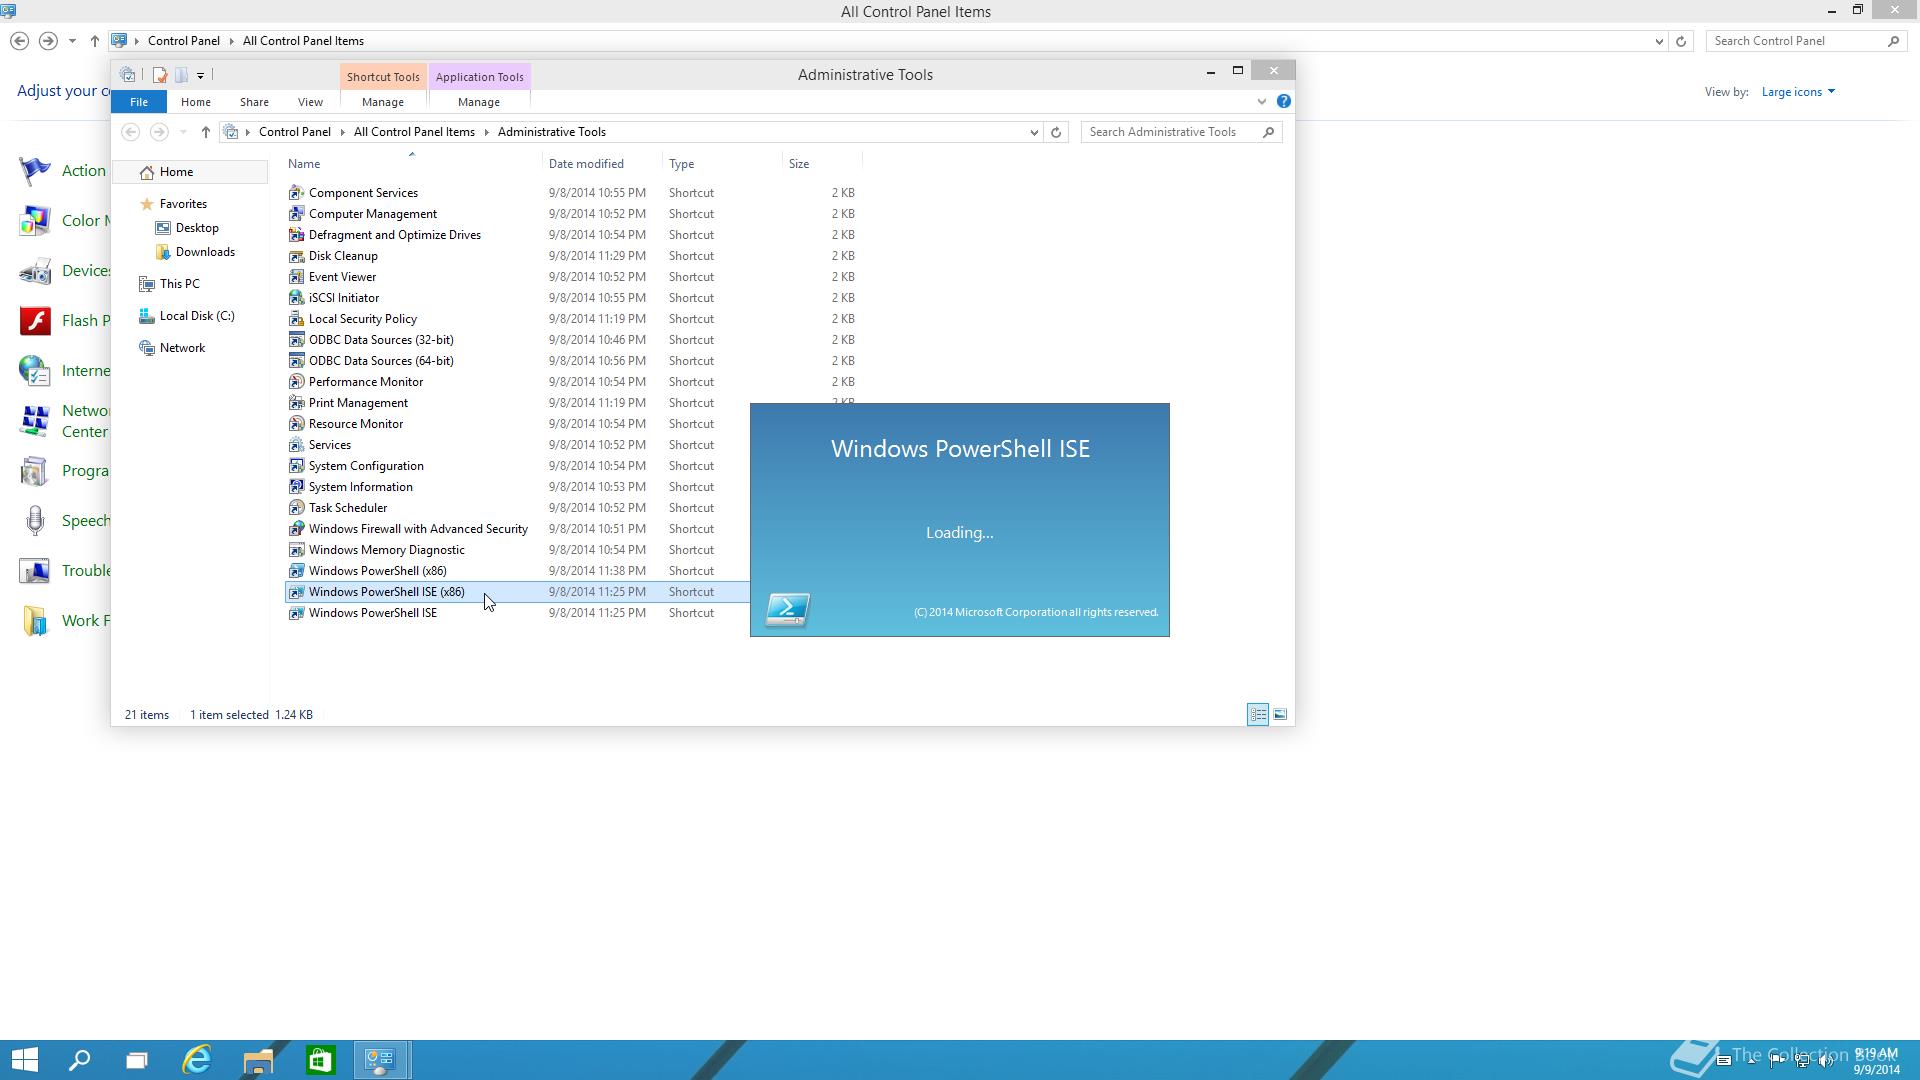The image size is (1920, 1080).
Task: Open recent locations dropdown in Administrative Tools
Action: pyautogui.click(x=183, y=132)
